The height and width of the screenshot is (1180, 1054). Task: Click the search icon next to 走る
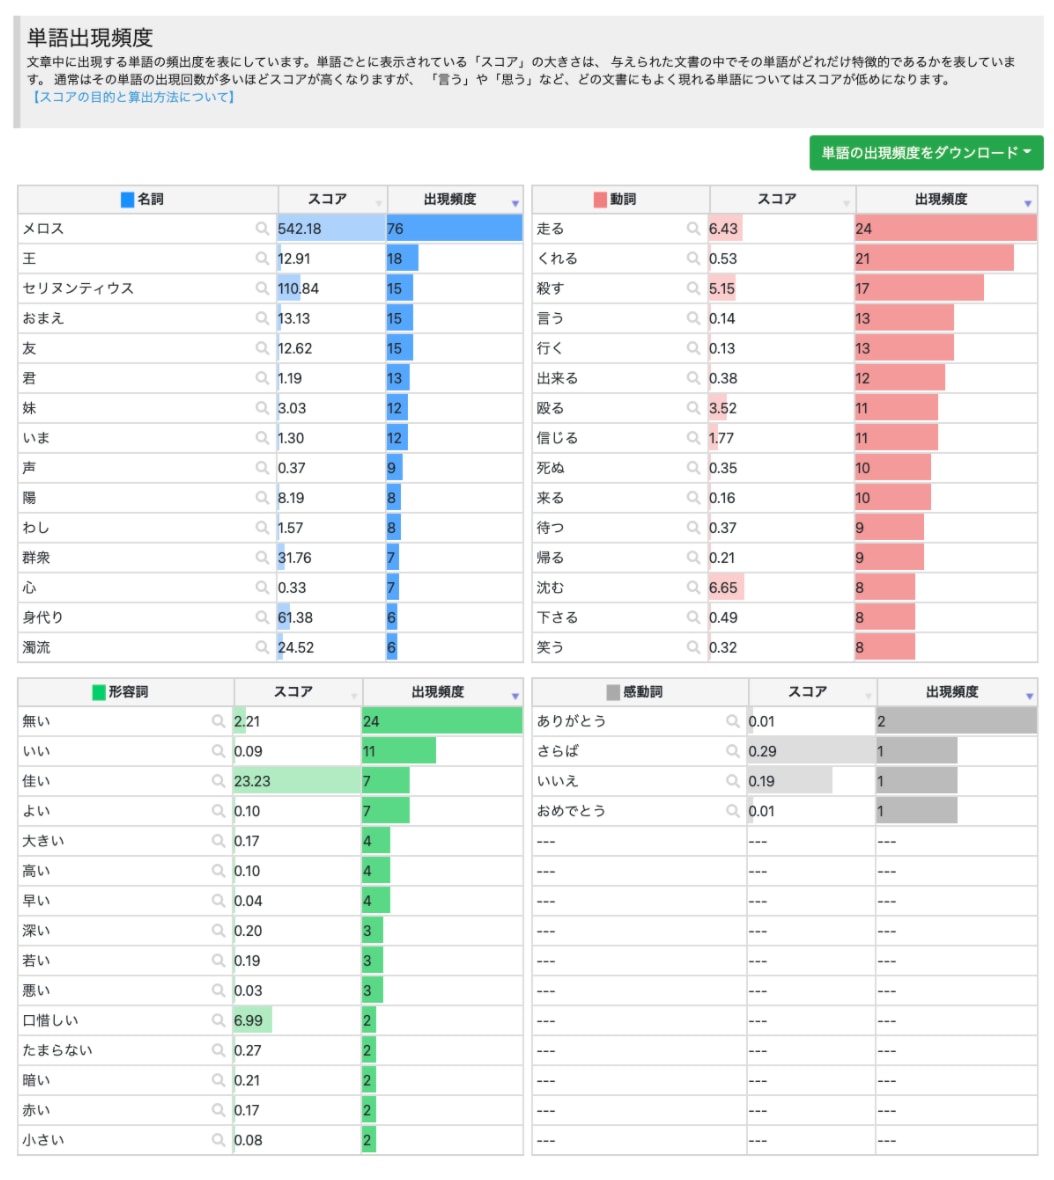(693, 229)
